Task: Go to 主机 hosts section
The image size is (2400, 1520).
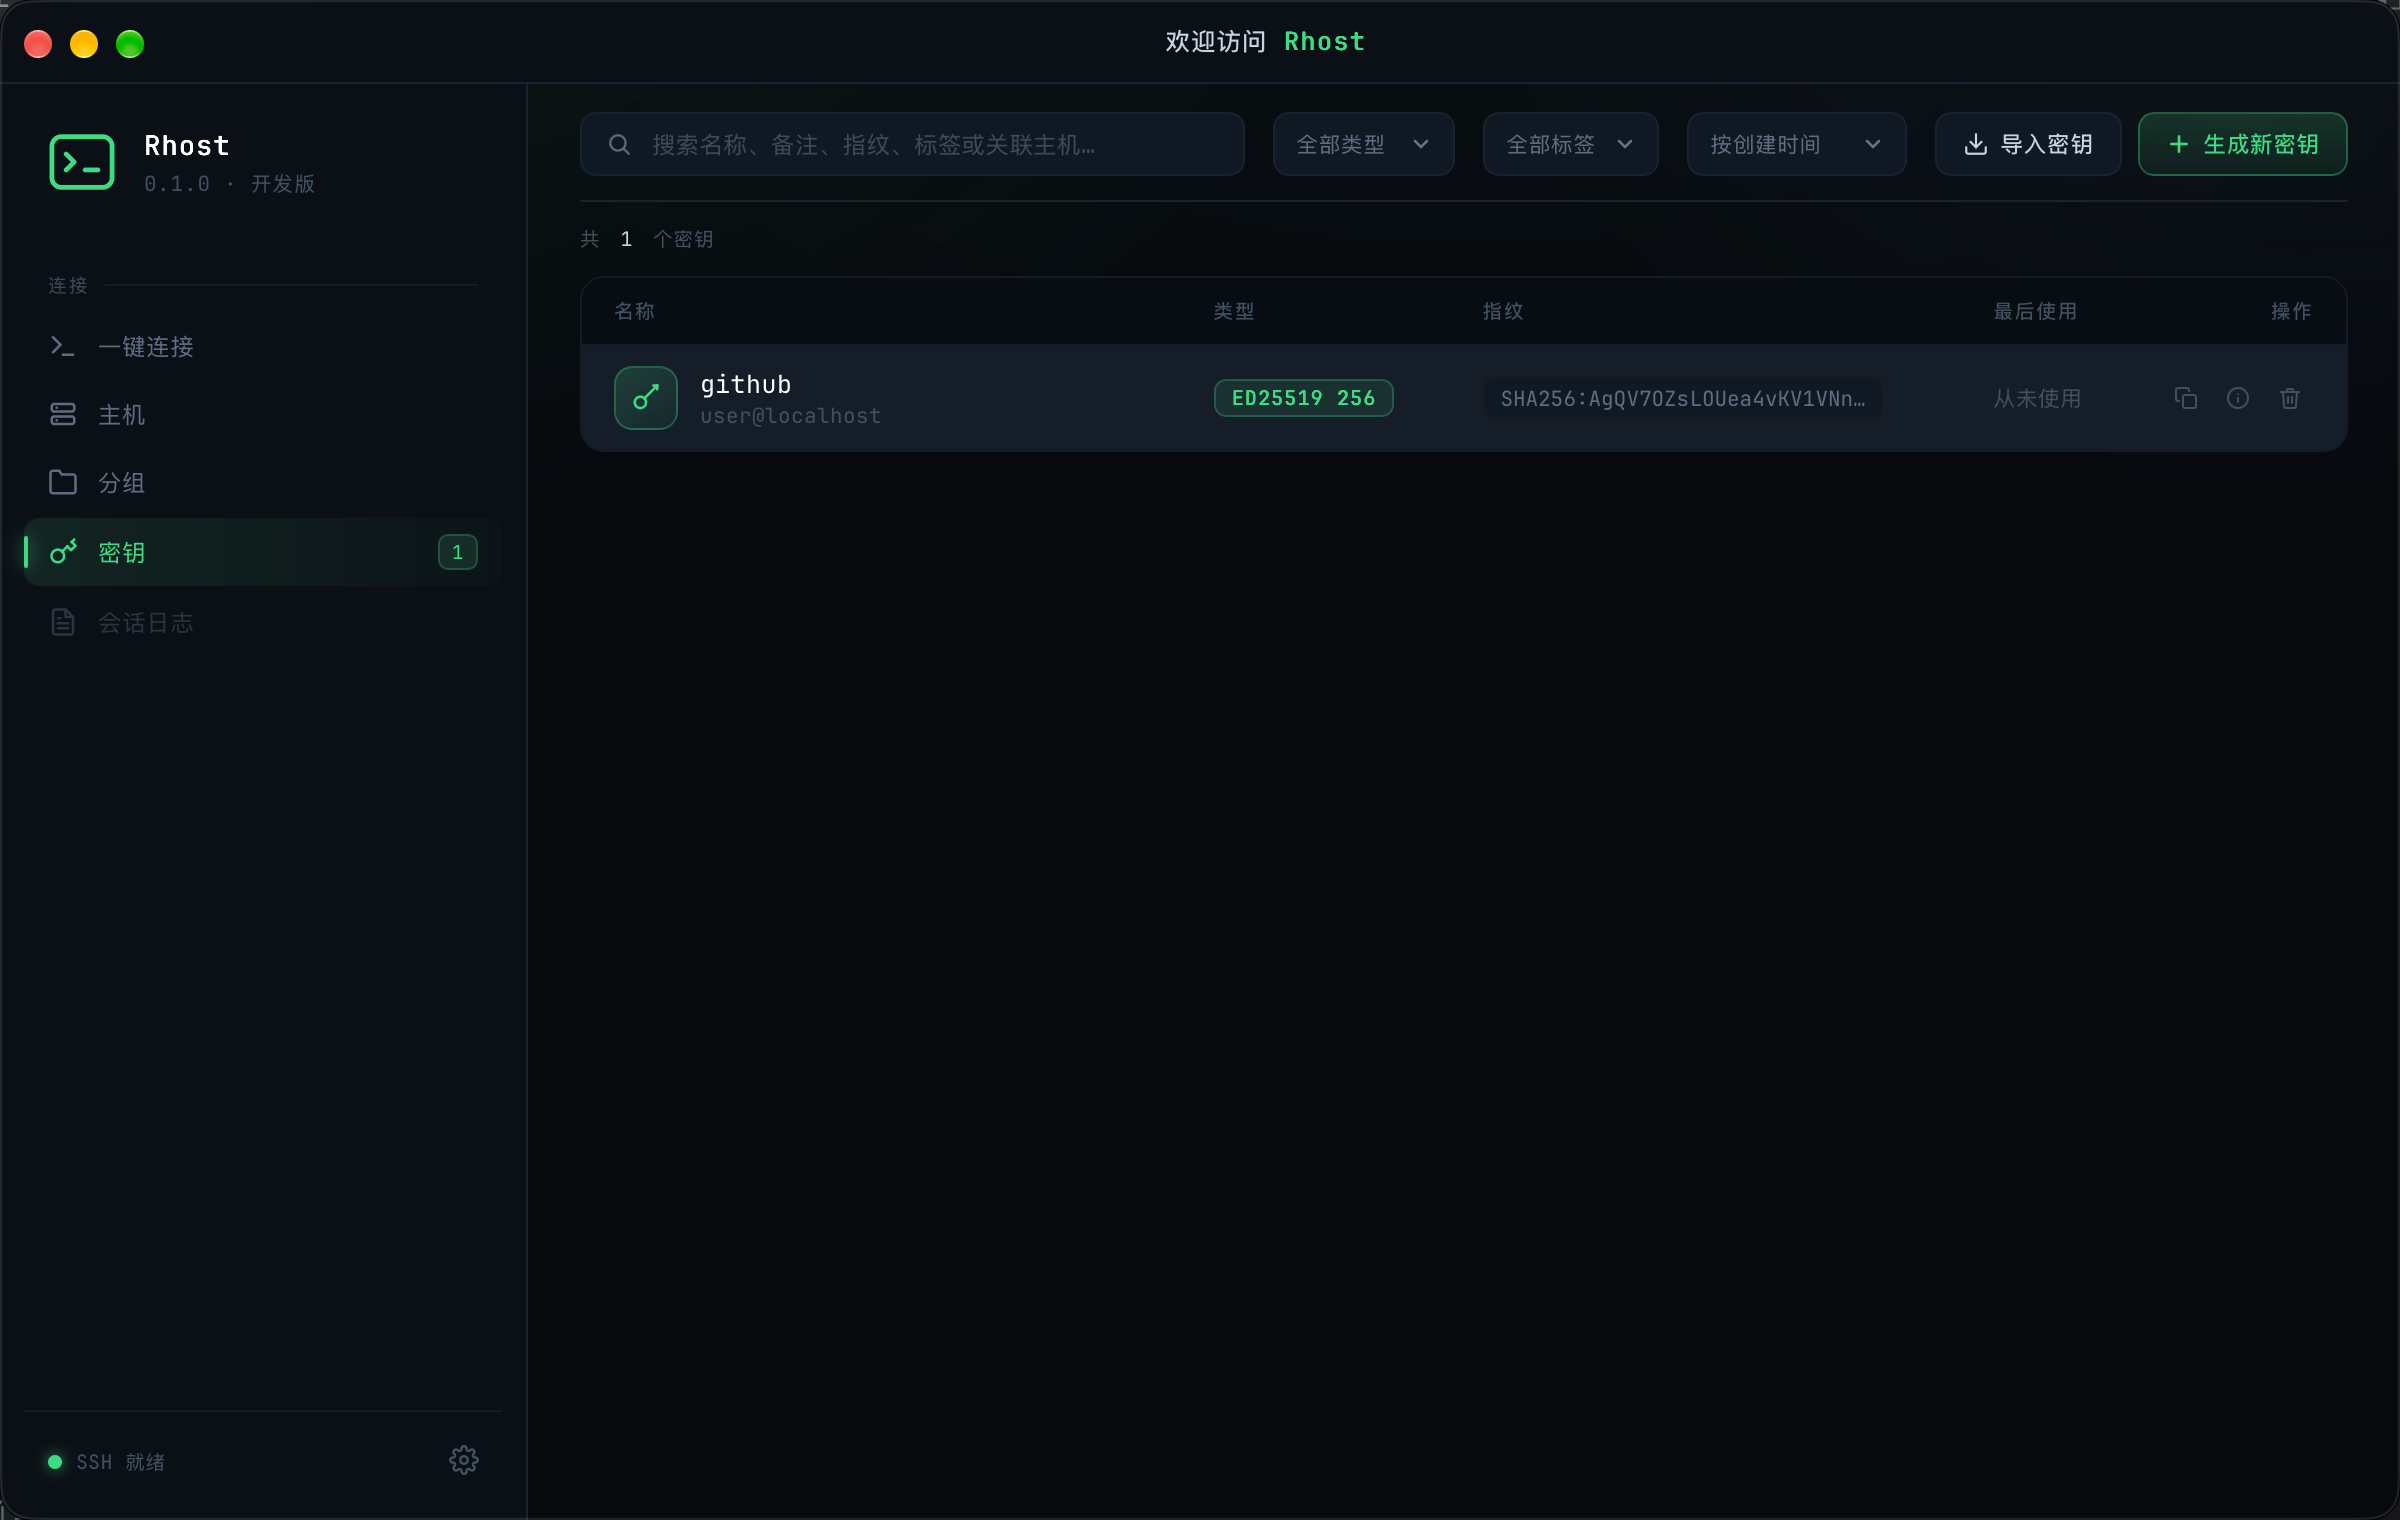Action: 262,415
